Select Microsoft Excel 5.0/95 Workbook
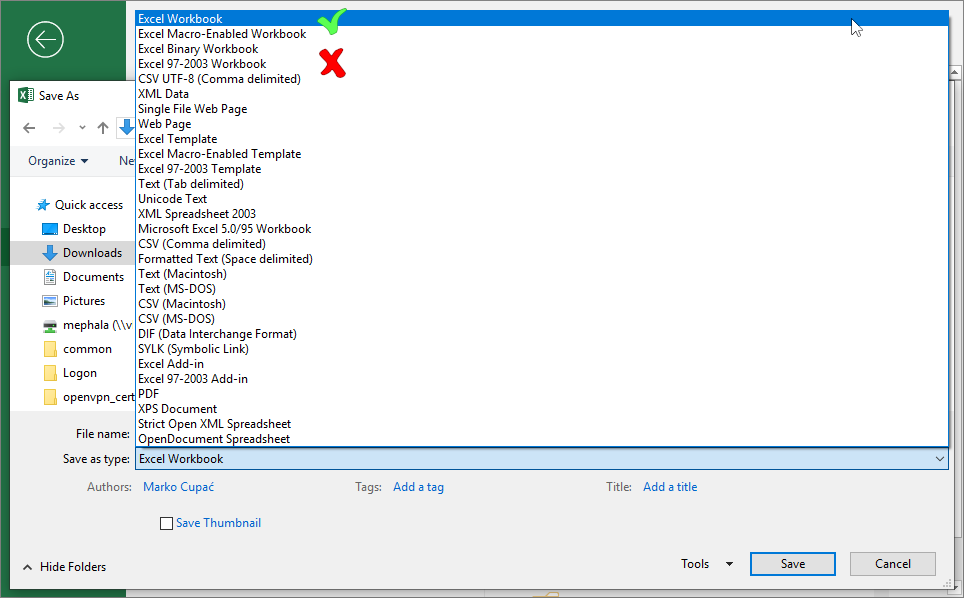This screenshot has width=964, height=598. [x=542, y=229]
